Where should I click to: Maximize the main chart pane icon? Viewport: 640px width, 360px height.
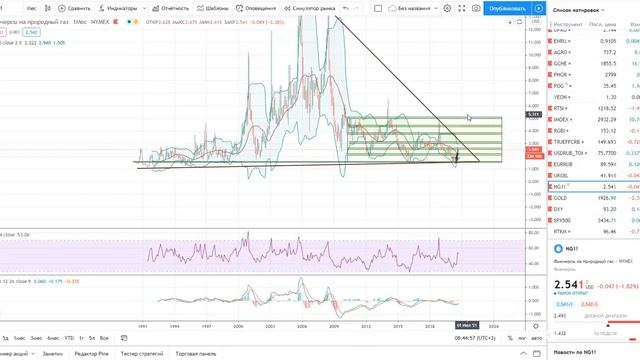[519, 22]
